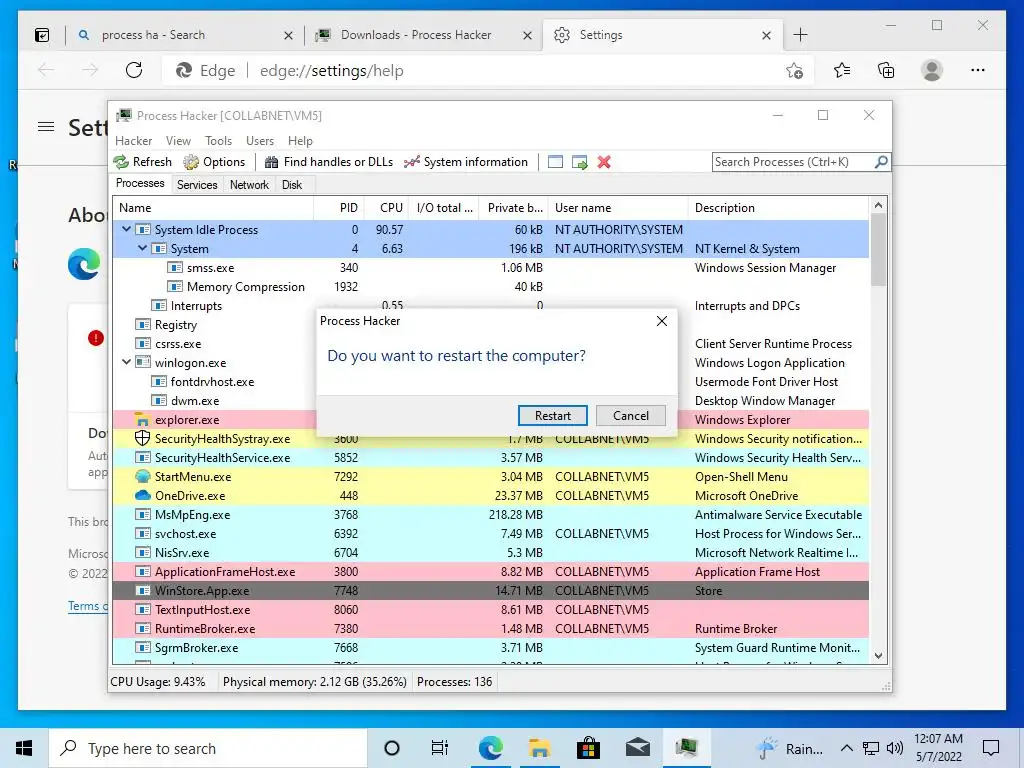This screenshot has height=768, width=1024.
Task: Sort by the Description column header
Action: pos(778,208)
